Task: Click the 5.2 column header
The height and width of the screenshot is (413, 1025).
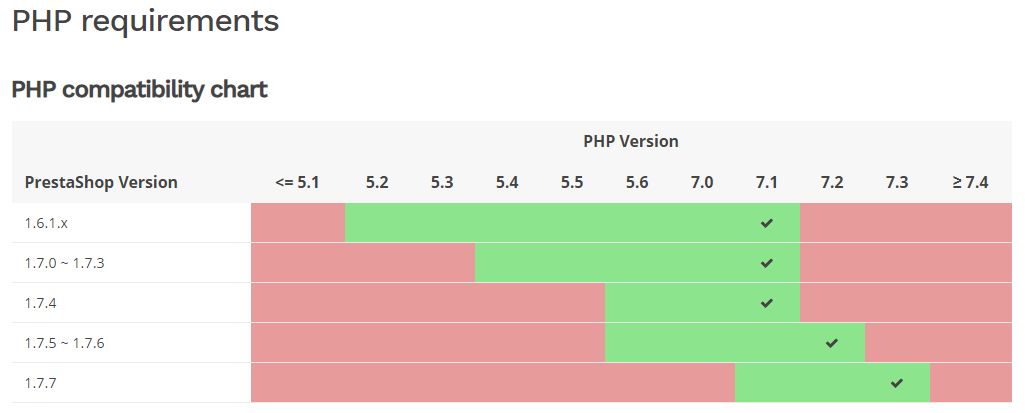Action: click(377, 182)
